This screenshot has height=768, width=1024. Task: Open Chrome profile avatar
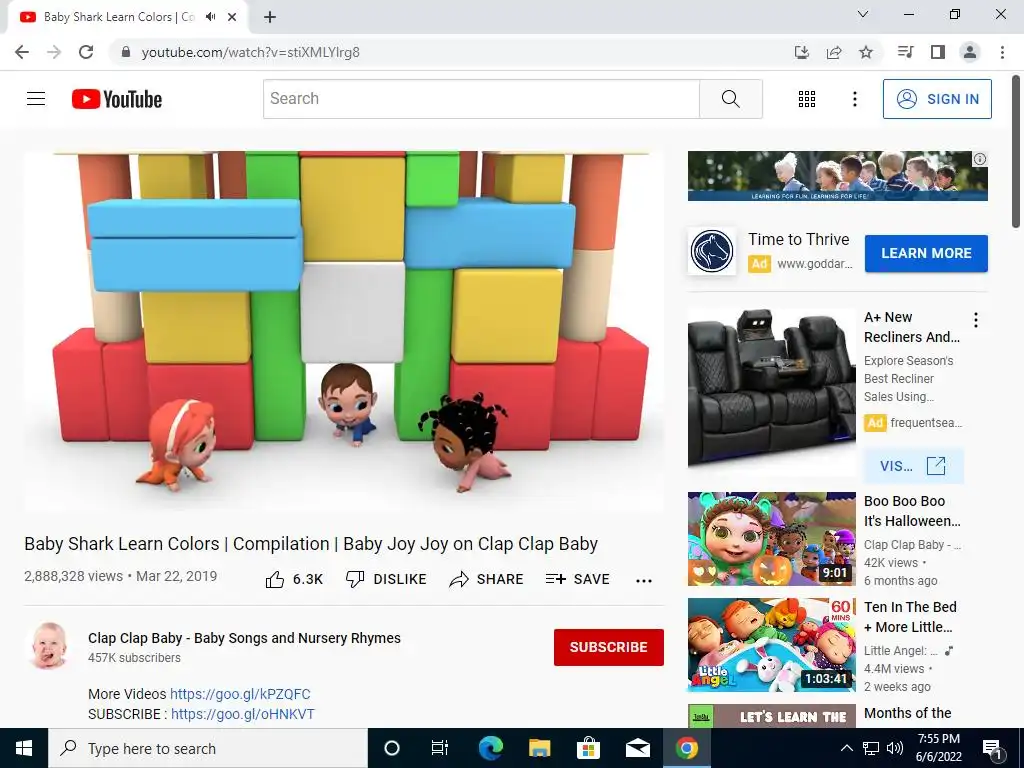(970, 52)
